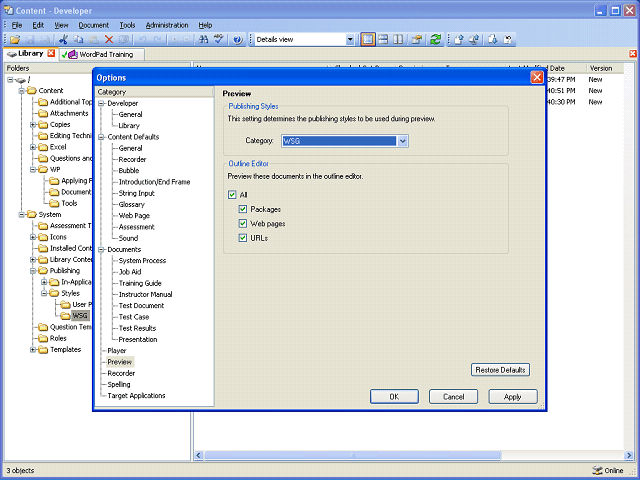Screen dimensions: 640x480
Task: Click the horizontal scrollbar thumb
Action: point(353,455)
